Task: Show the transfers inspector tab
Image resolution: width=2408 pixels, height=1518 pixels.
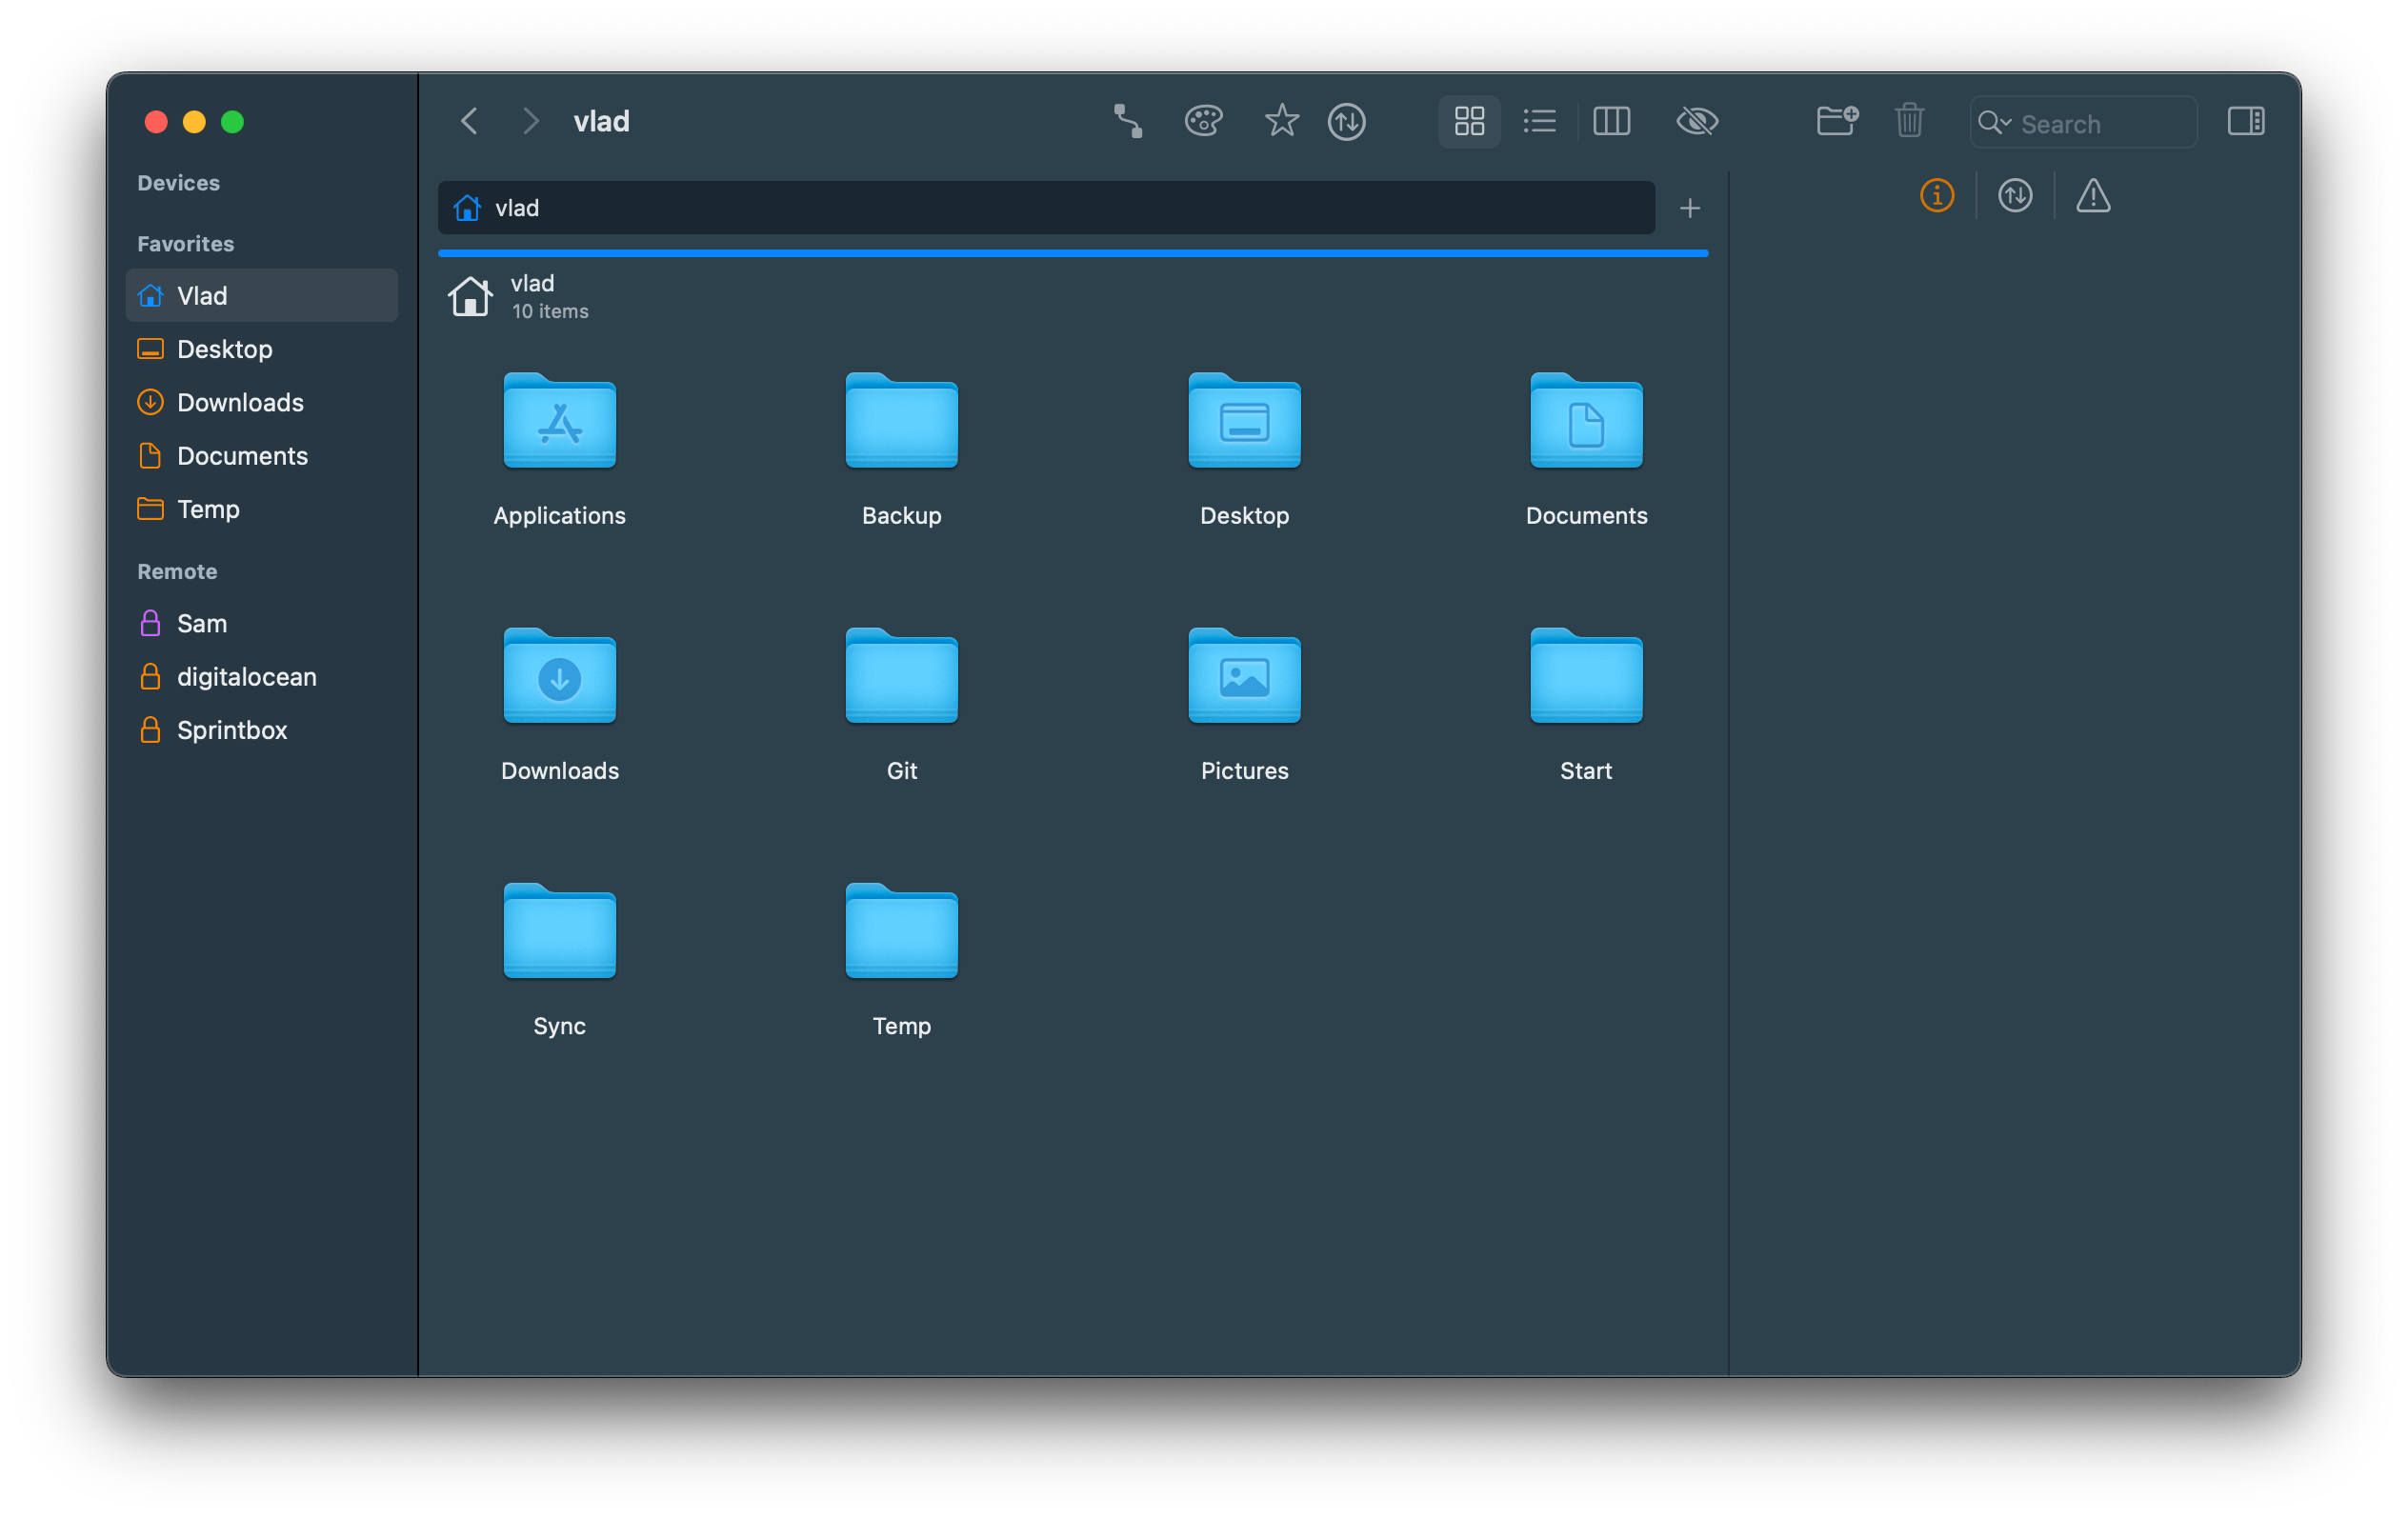Action: coord(2014,195)
